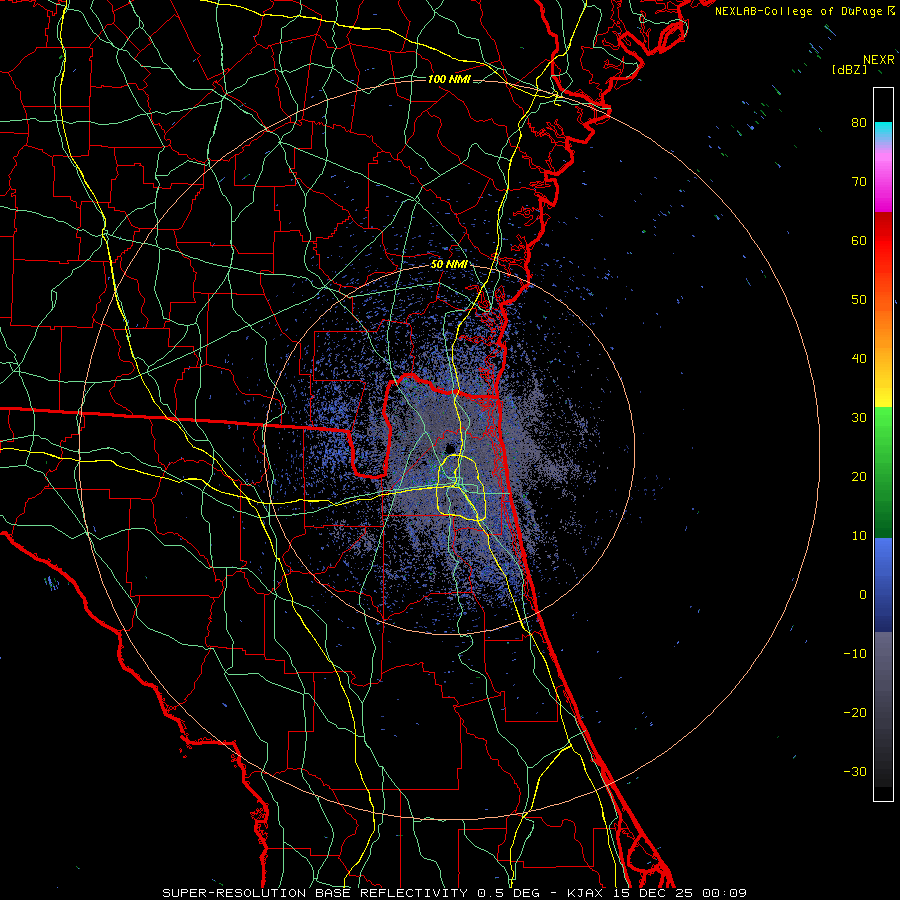The height and width of the screenshot is (900, 900).
Task: Click the 30 value on dBZ scale
Action: (x=859, y=418)
